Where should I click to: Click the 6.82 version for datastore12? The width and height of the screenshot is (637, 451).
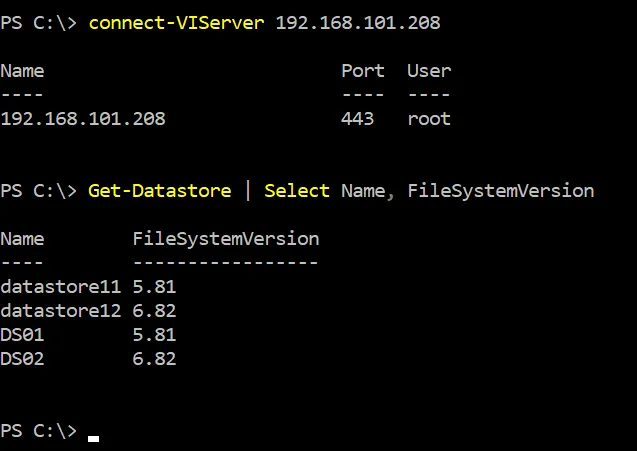(154, 311)
